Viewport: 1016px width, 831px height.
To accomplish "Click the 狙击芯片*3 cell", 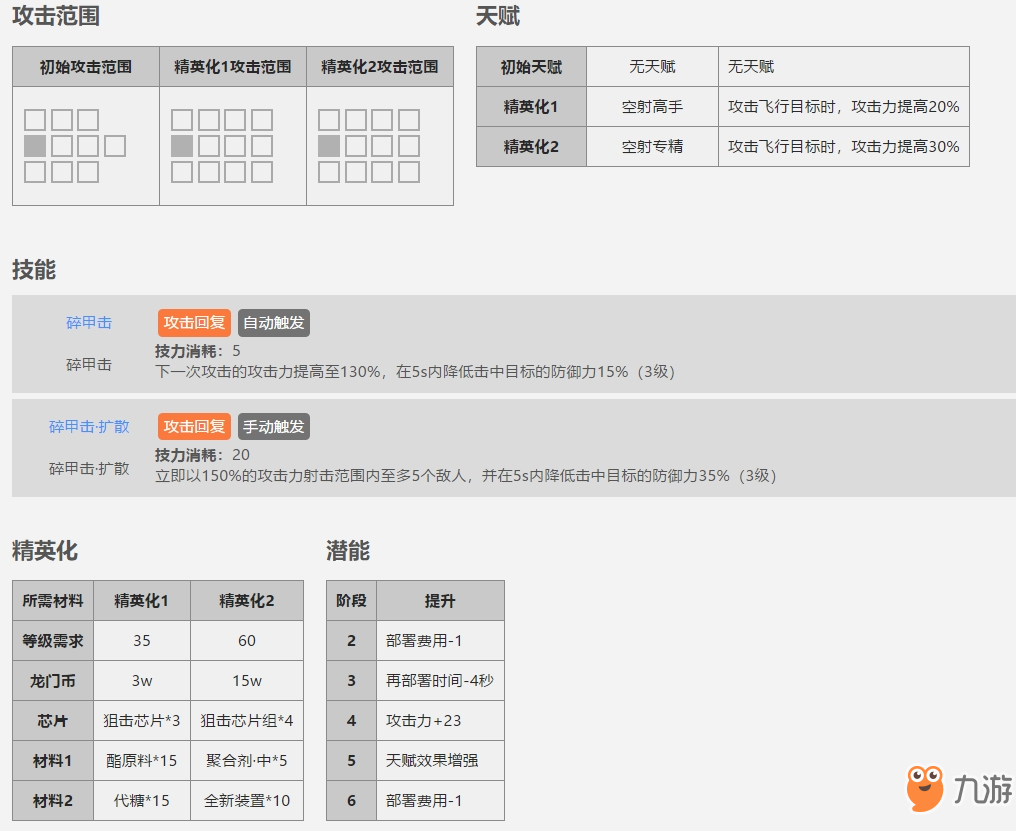I will [x=142, y=721].
